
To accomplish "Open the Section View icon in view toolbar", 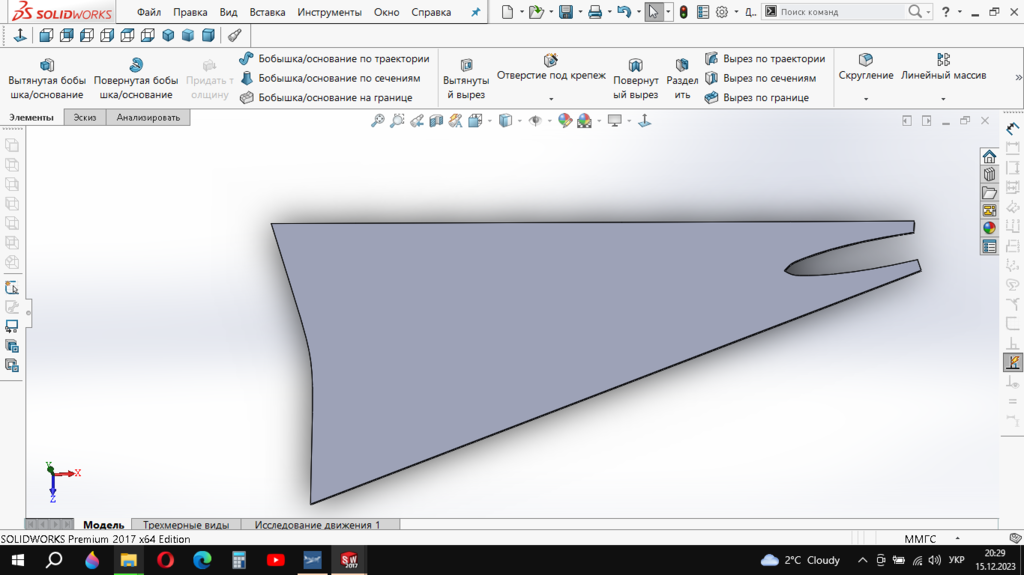I will pyautogui.click(x=436, y=121).
